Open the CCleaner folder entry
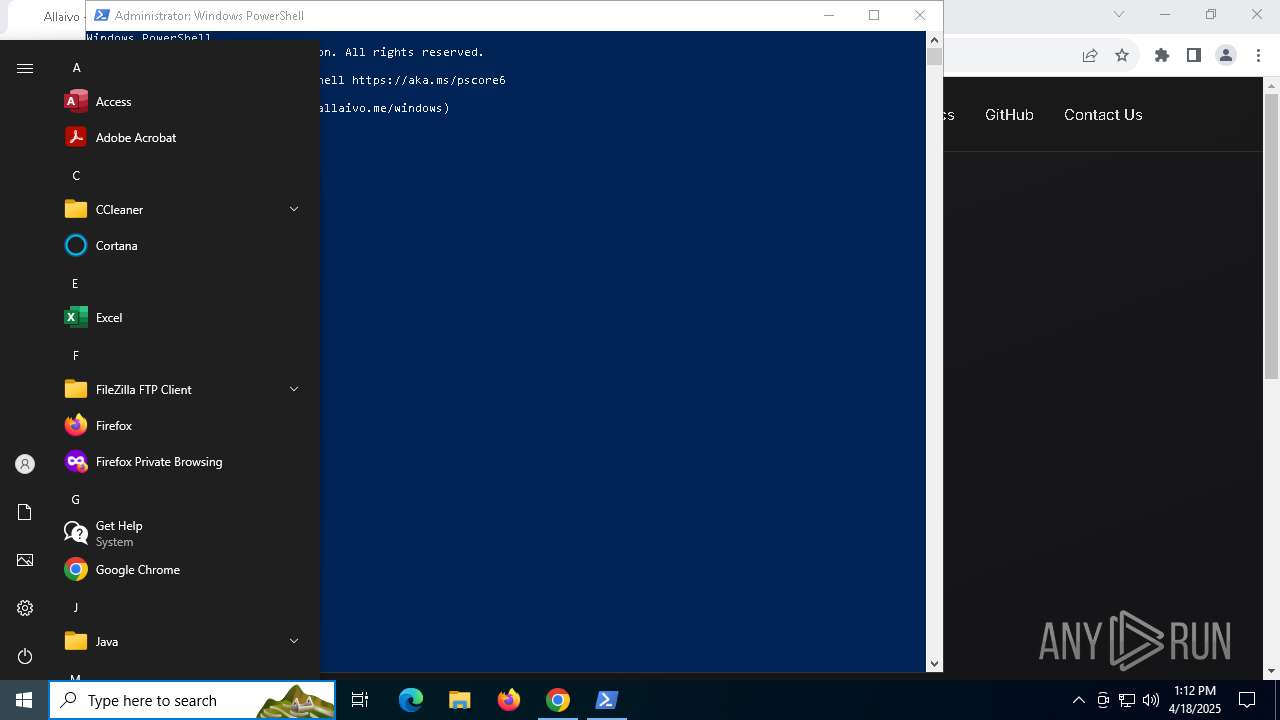The image size is (1280, 720). point(185,209)
